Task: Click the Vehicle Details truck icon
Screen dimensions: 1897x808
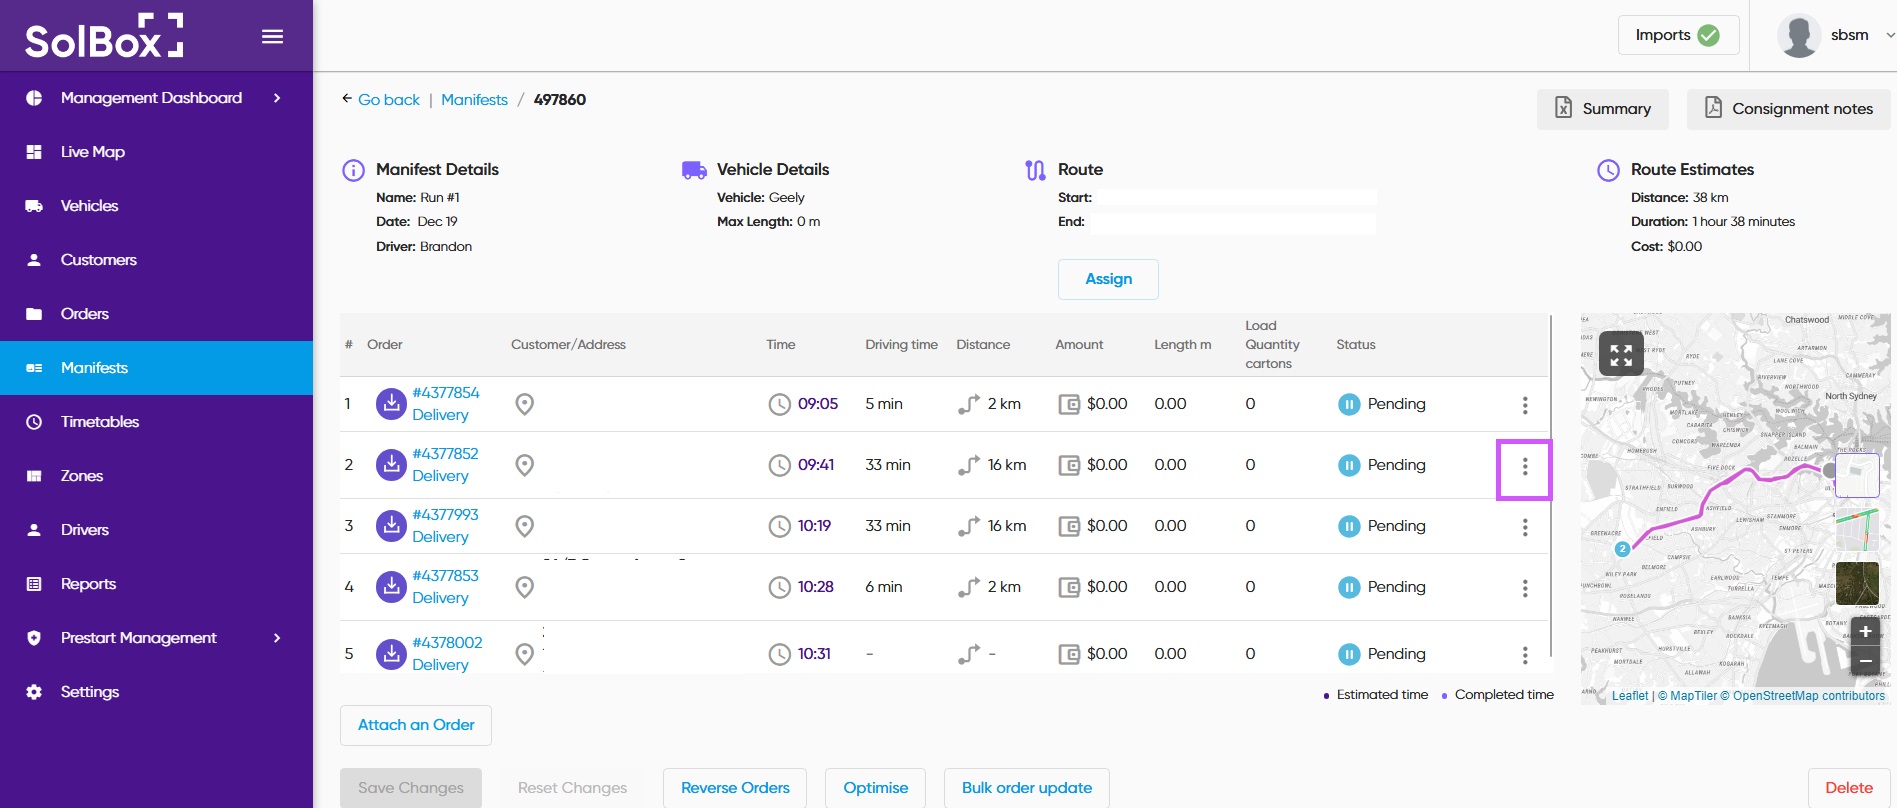Action: [x=694, y=170]
